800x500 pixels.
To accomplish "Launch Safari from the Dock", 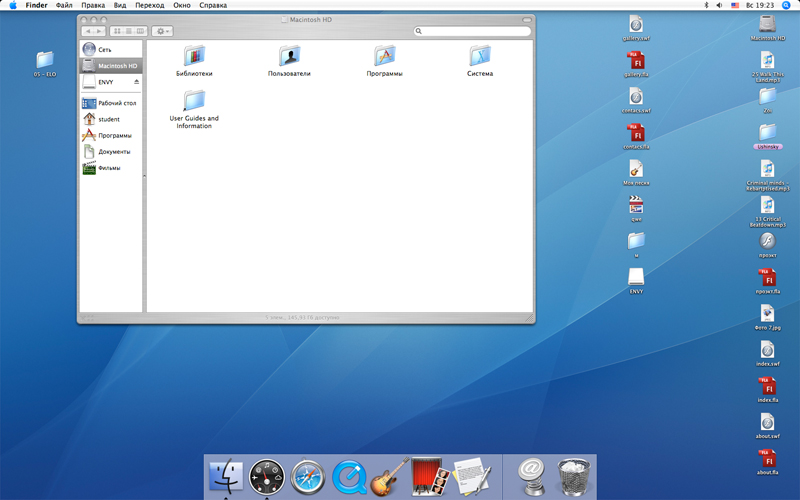I will [x=308, y=477].
